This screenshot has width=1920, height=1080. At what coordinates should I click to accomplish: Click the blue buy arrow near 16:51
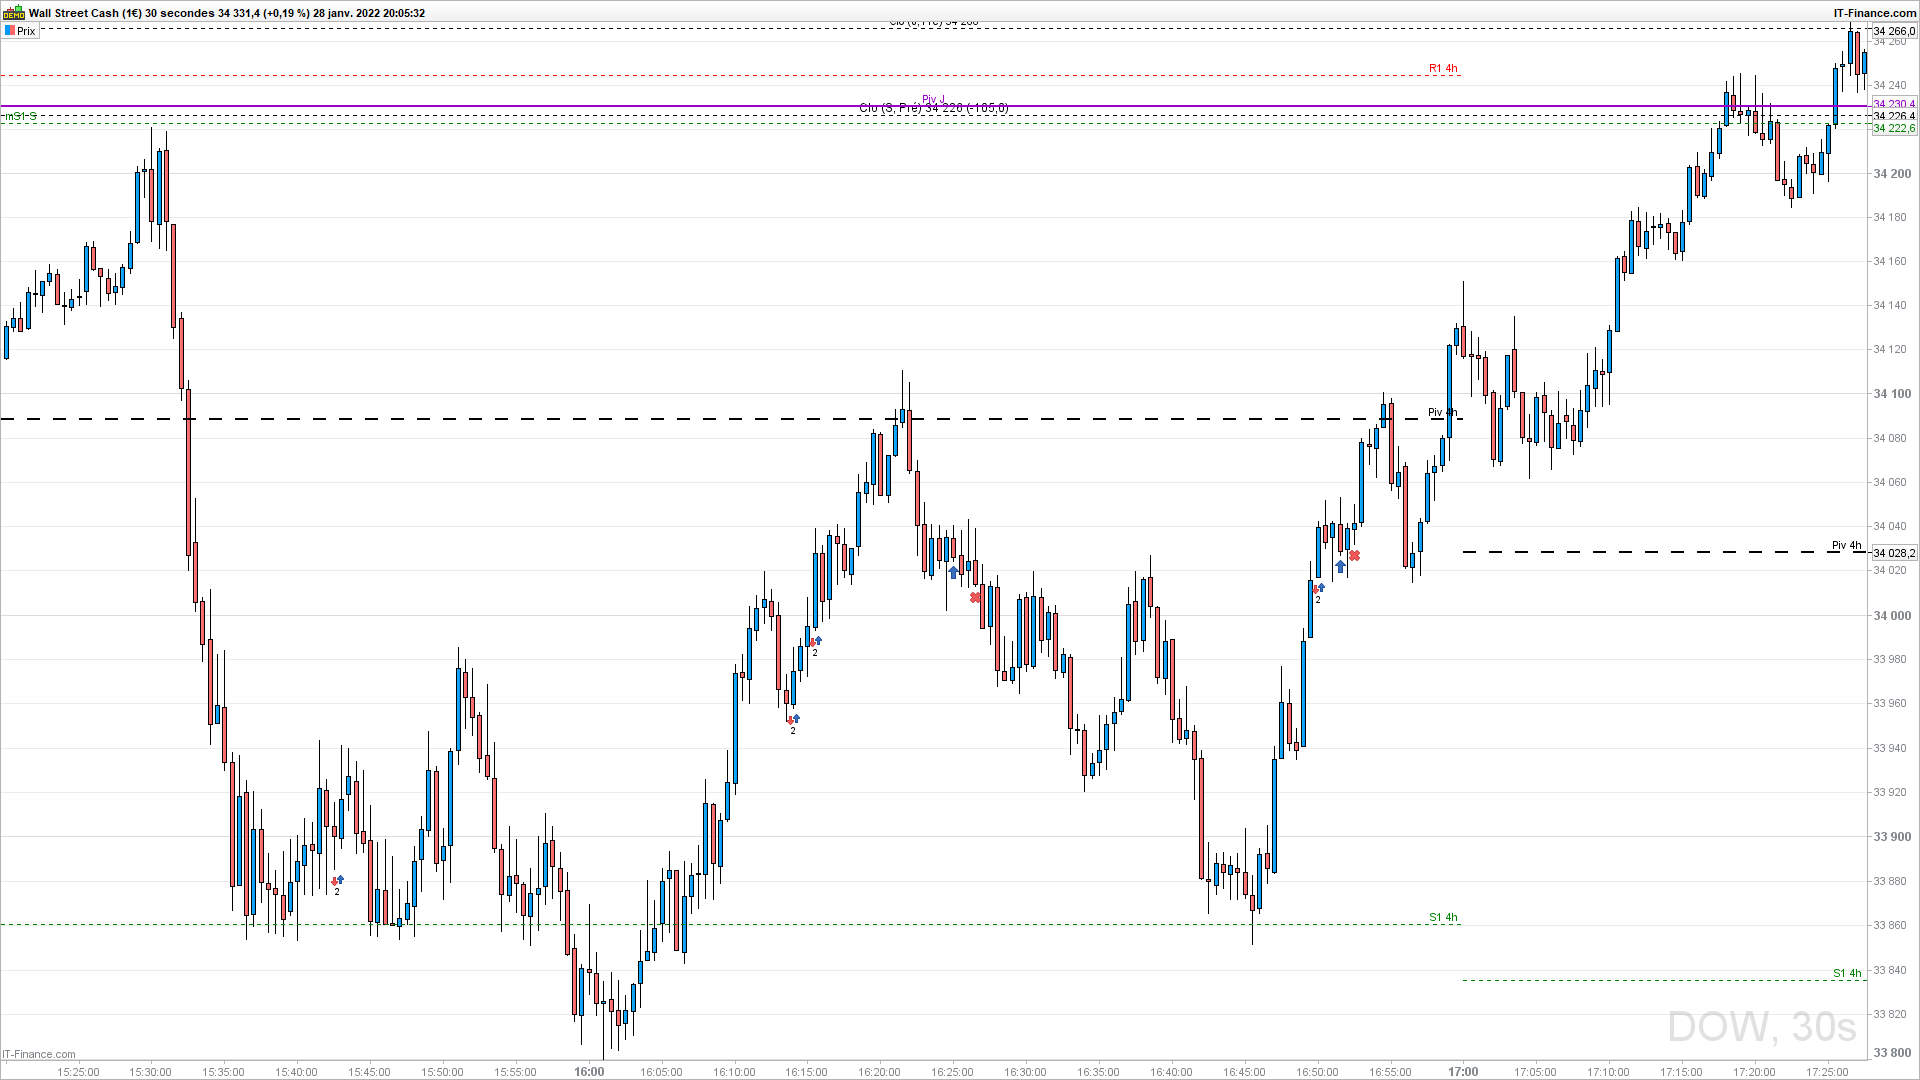pyautogui.click(x=1340, y=566)
